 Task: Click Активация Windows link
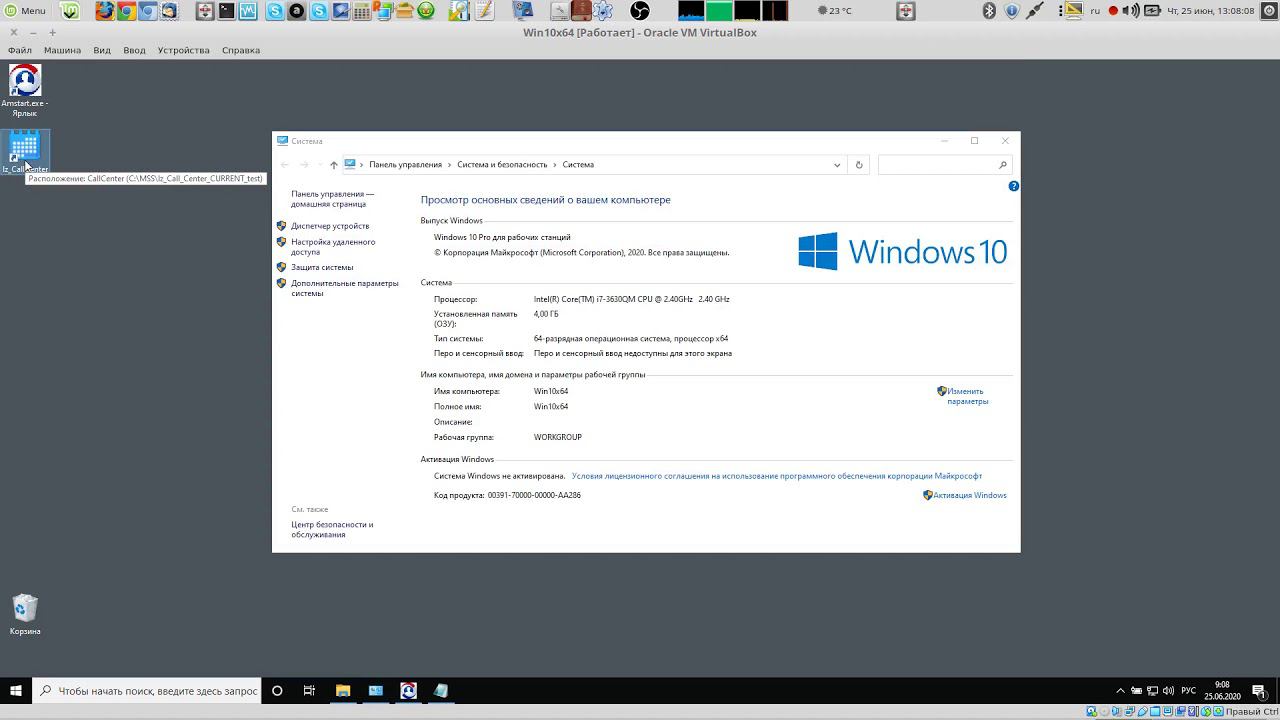pos(969,495)
